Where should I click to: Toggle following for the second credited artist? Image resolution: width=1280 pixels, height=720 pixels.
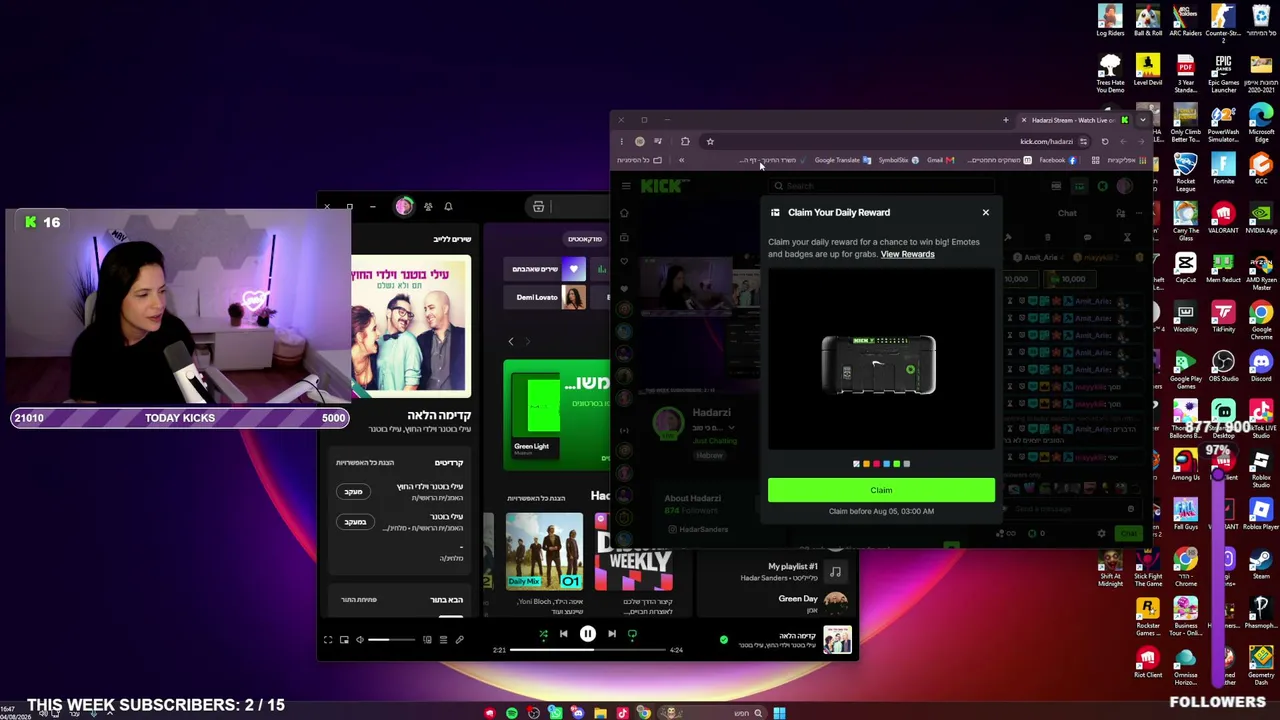coord(354,522)
